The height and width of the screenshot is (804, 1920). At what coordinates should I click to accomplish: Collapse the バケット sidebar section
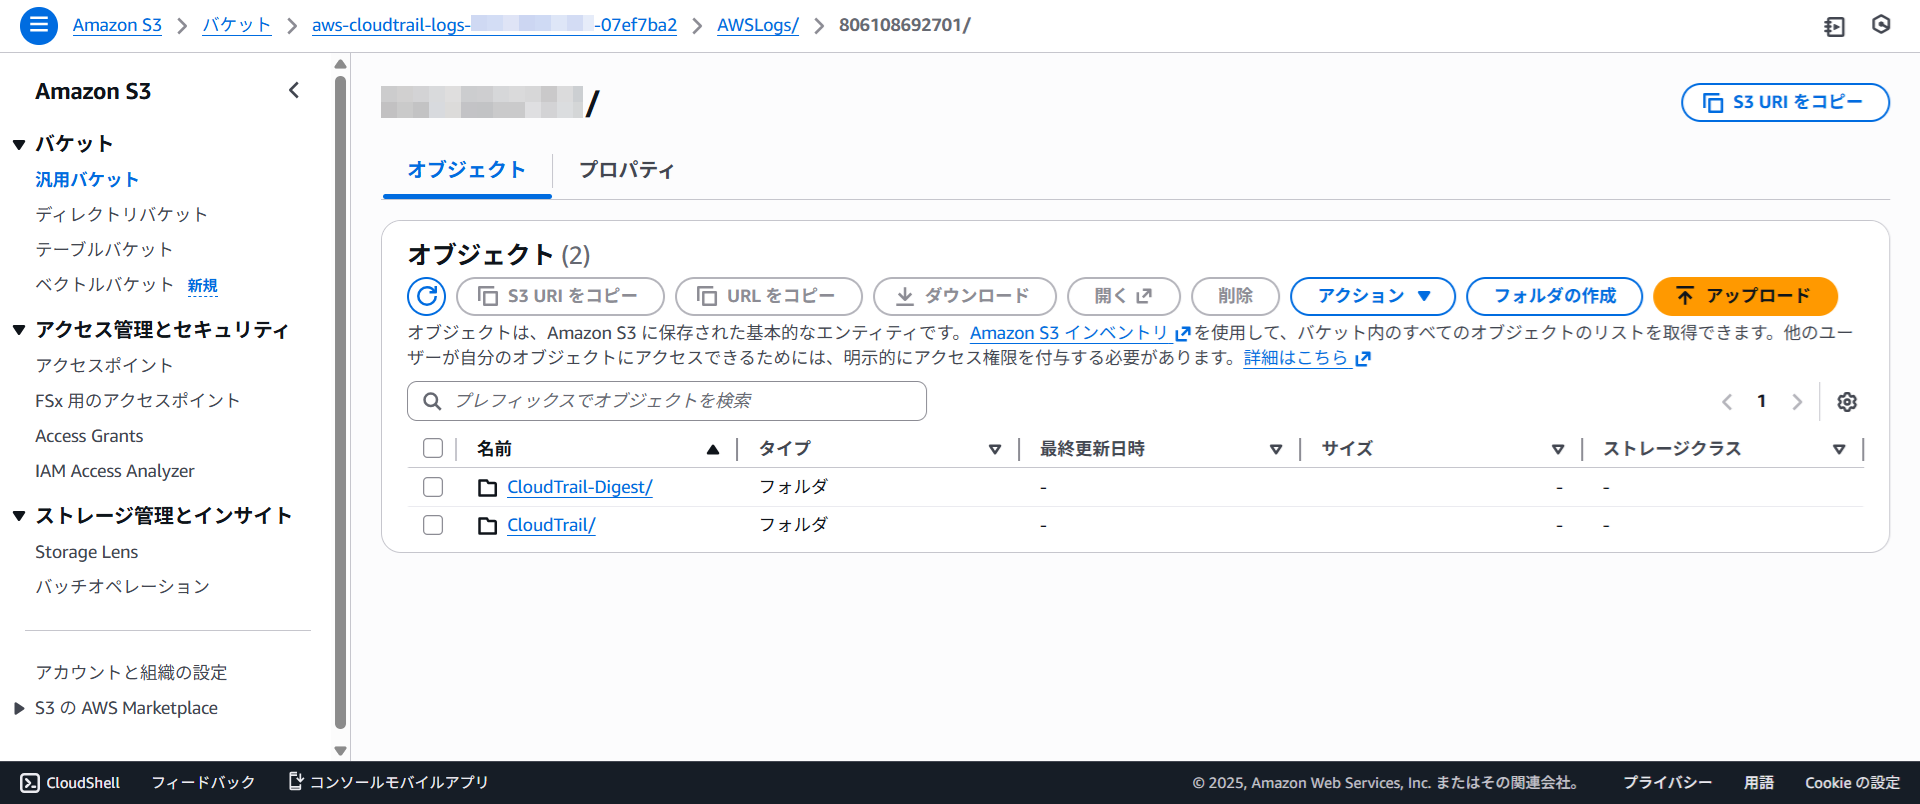[x=19, y=145]
